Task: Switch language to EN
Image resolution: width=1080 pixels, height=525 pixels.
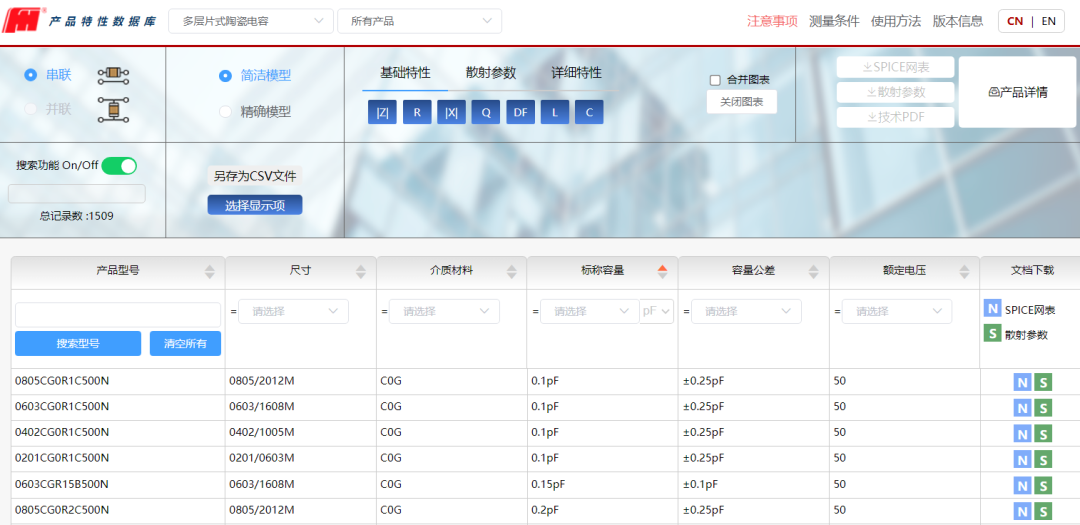Action: pos(1048,21)
